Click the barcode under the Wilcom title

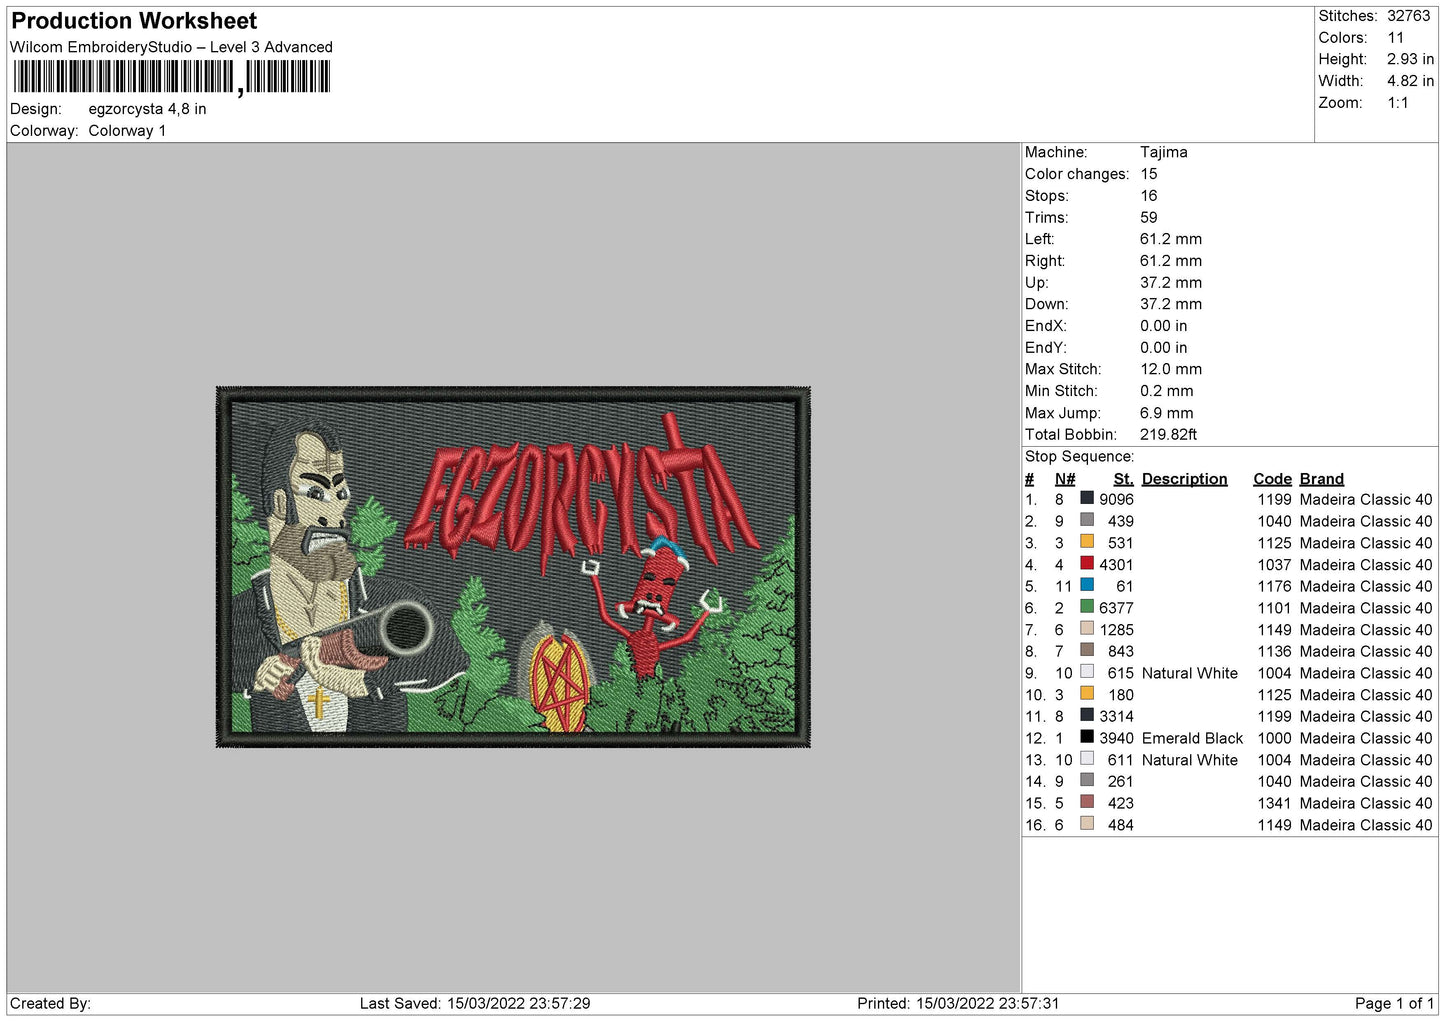point(170,77)
